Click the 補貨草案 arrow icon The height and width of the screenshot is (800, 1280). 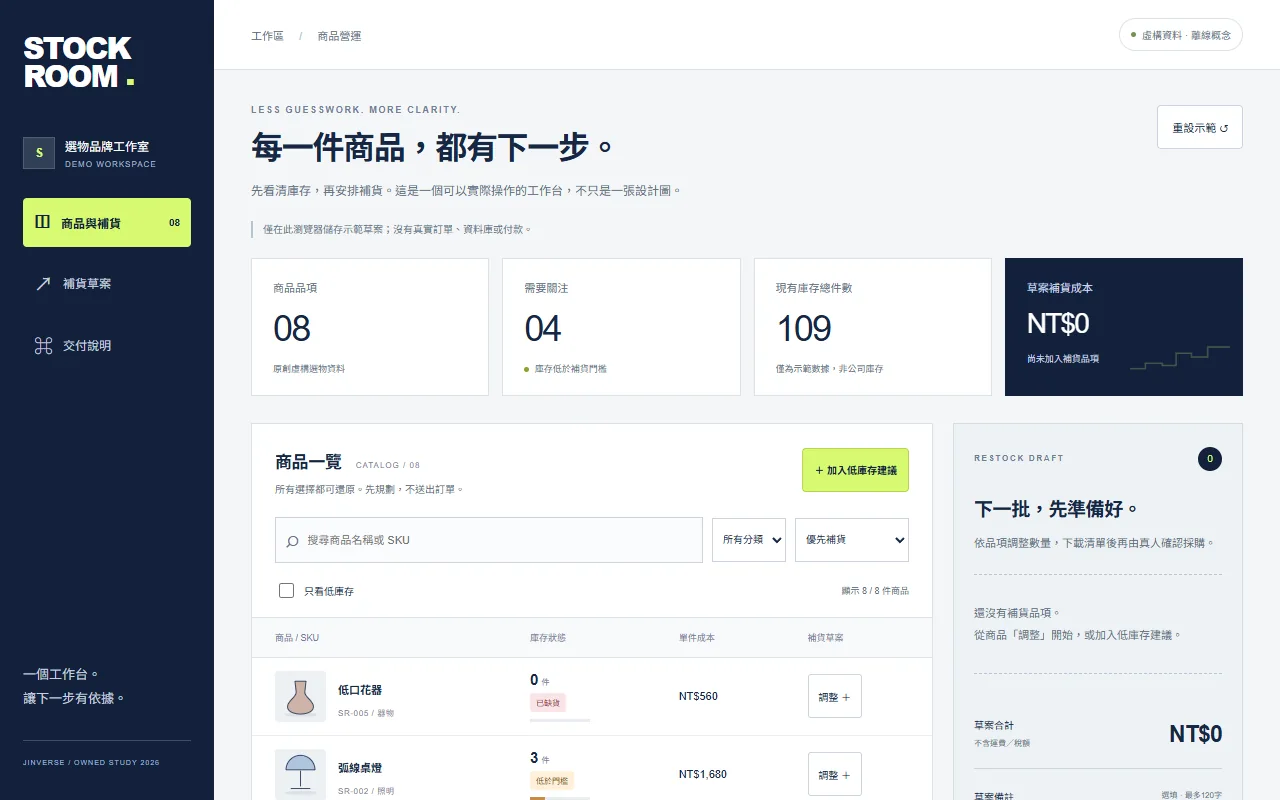coord(43,284)
